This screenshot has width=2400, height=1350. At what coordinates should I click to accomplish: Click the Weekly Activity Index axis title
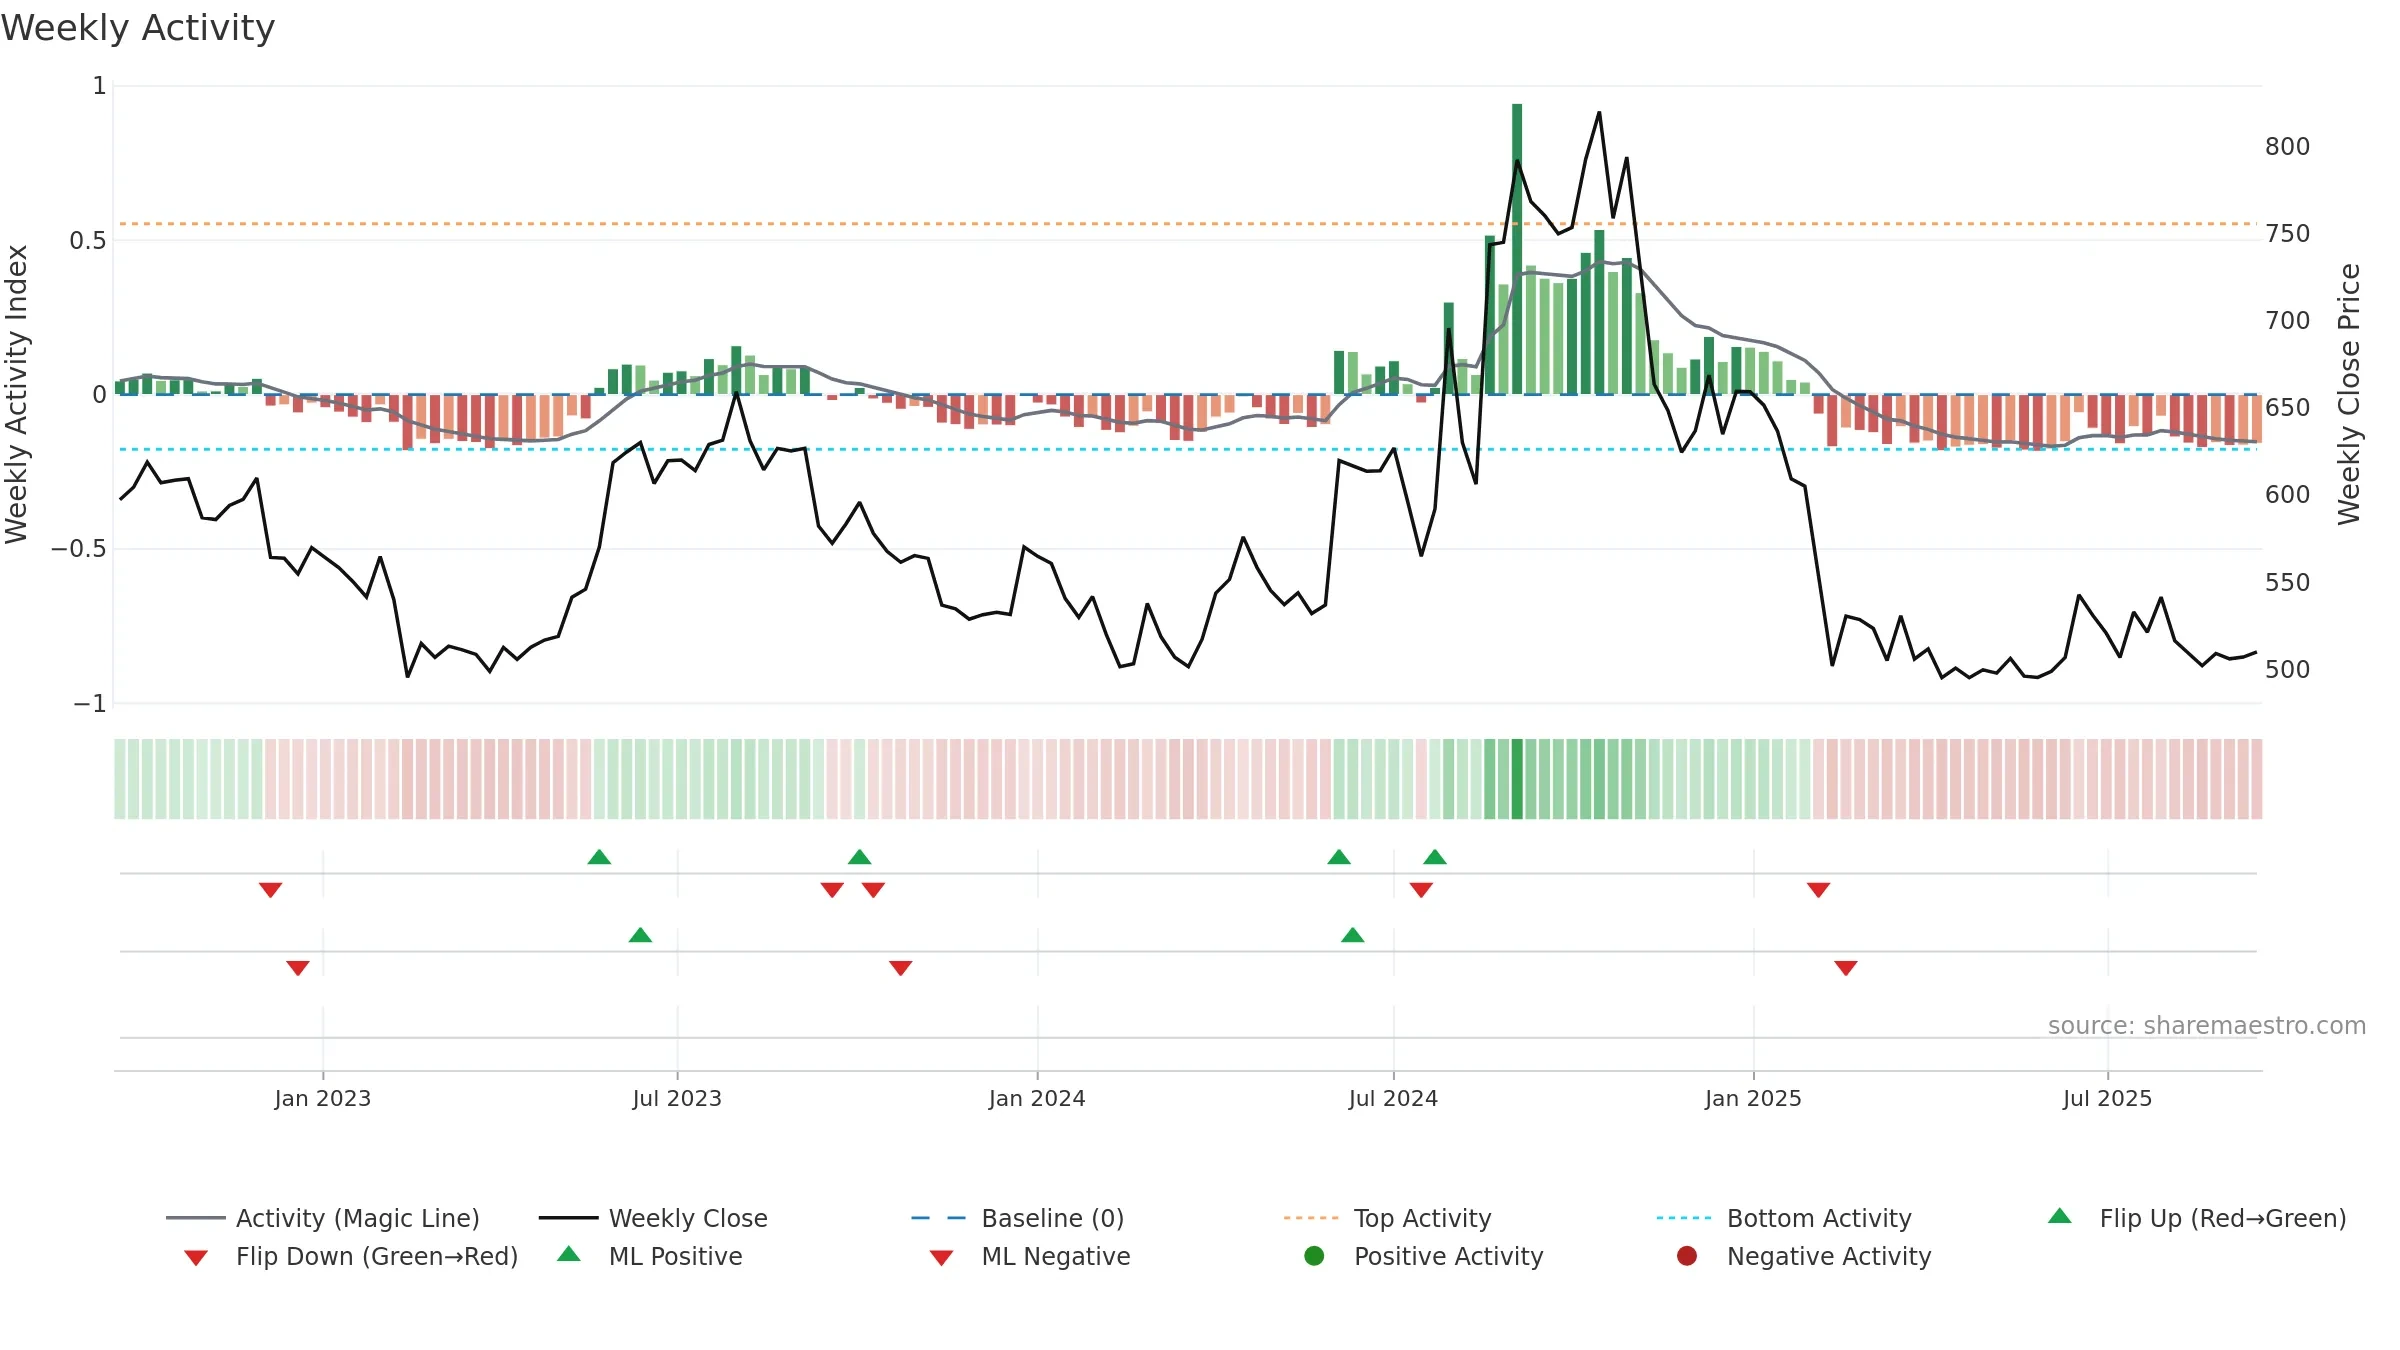17,394
